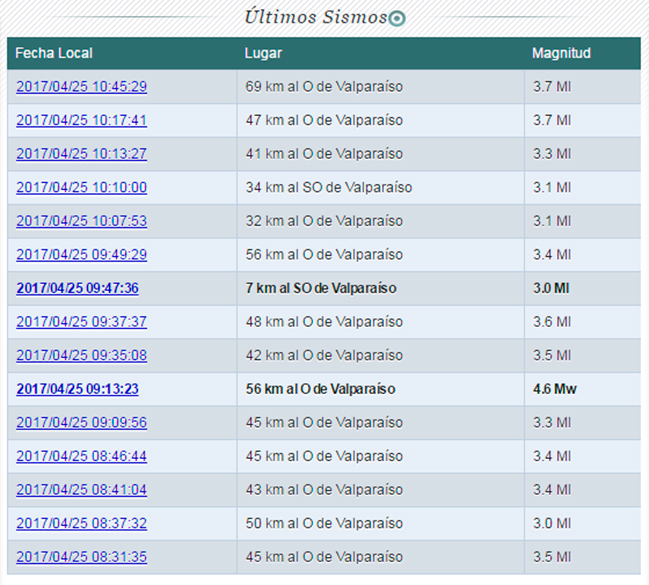Open the 2017/04/25 10:13:27 event link

tap(81, 154)
